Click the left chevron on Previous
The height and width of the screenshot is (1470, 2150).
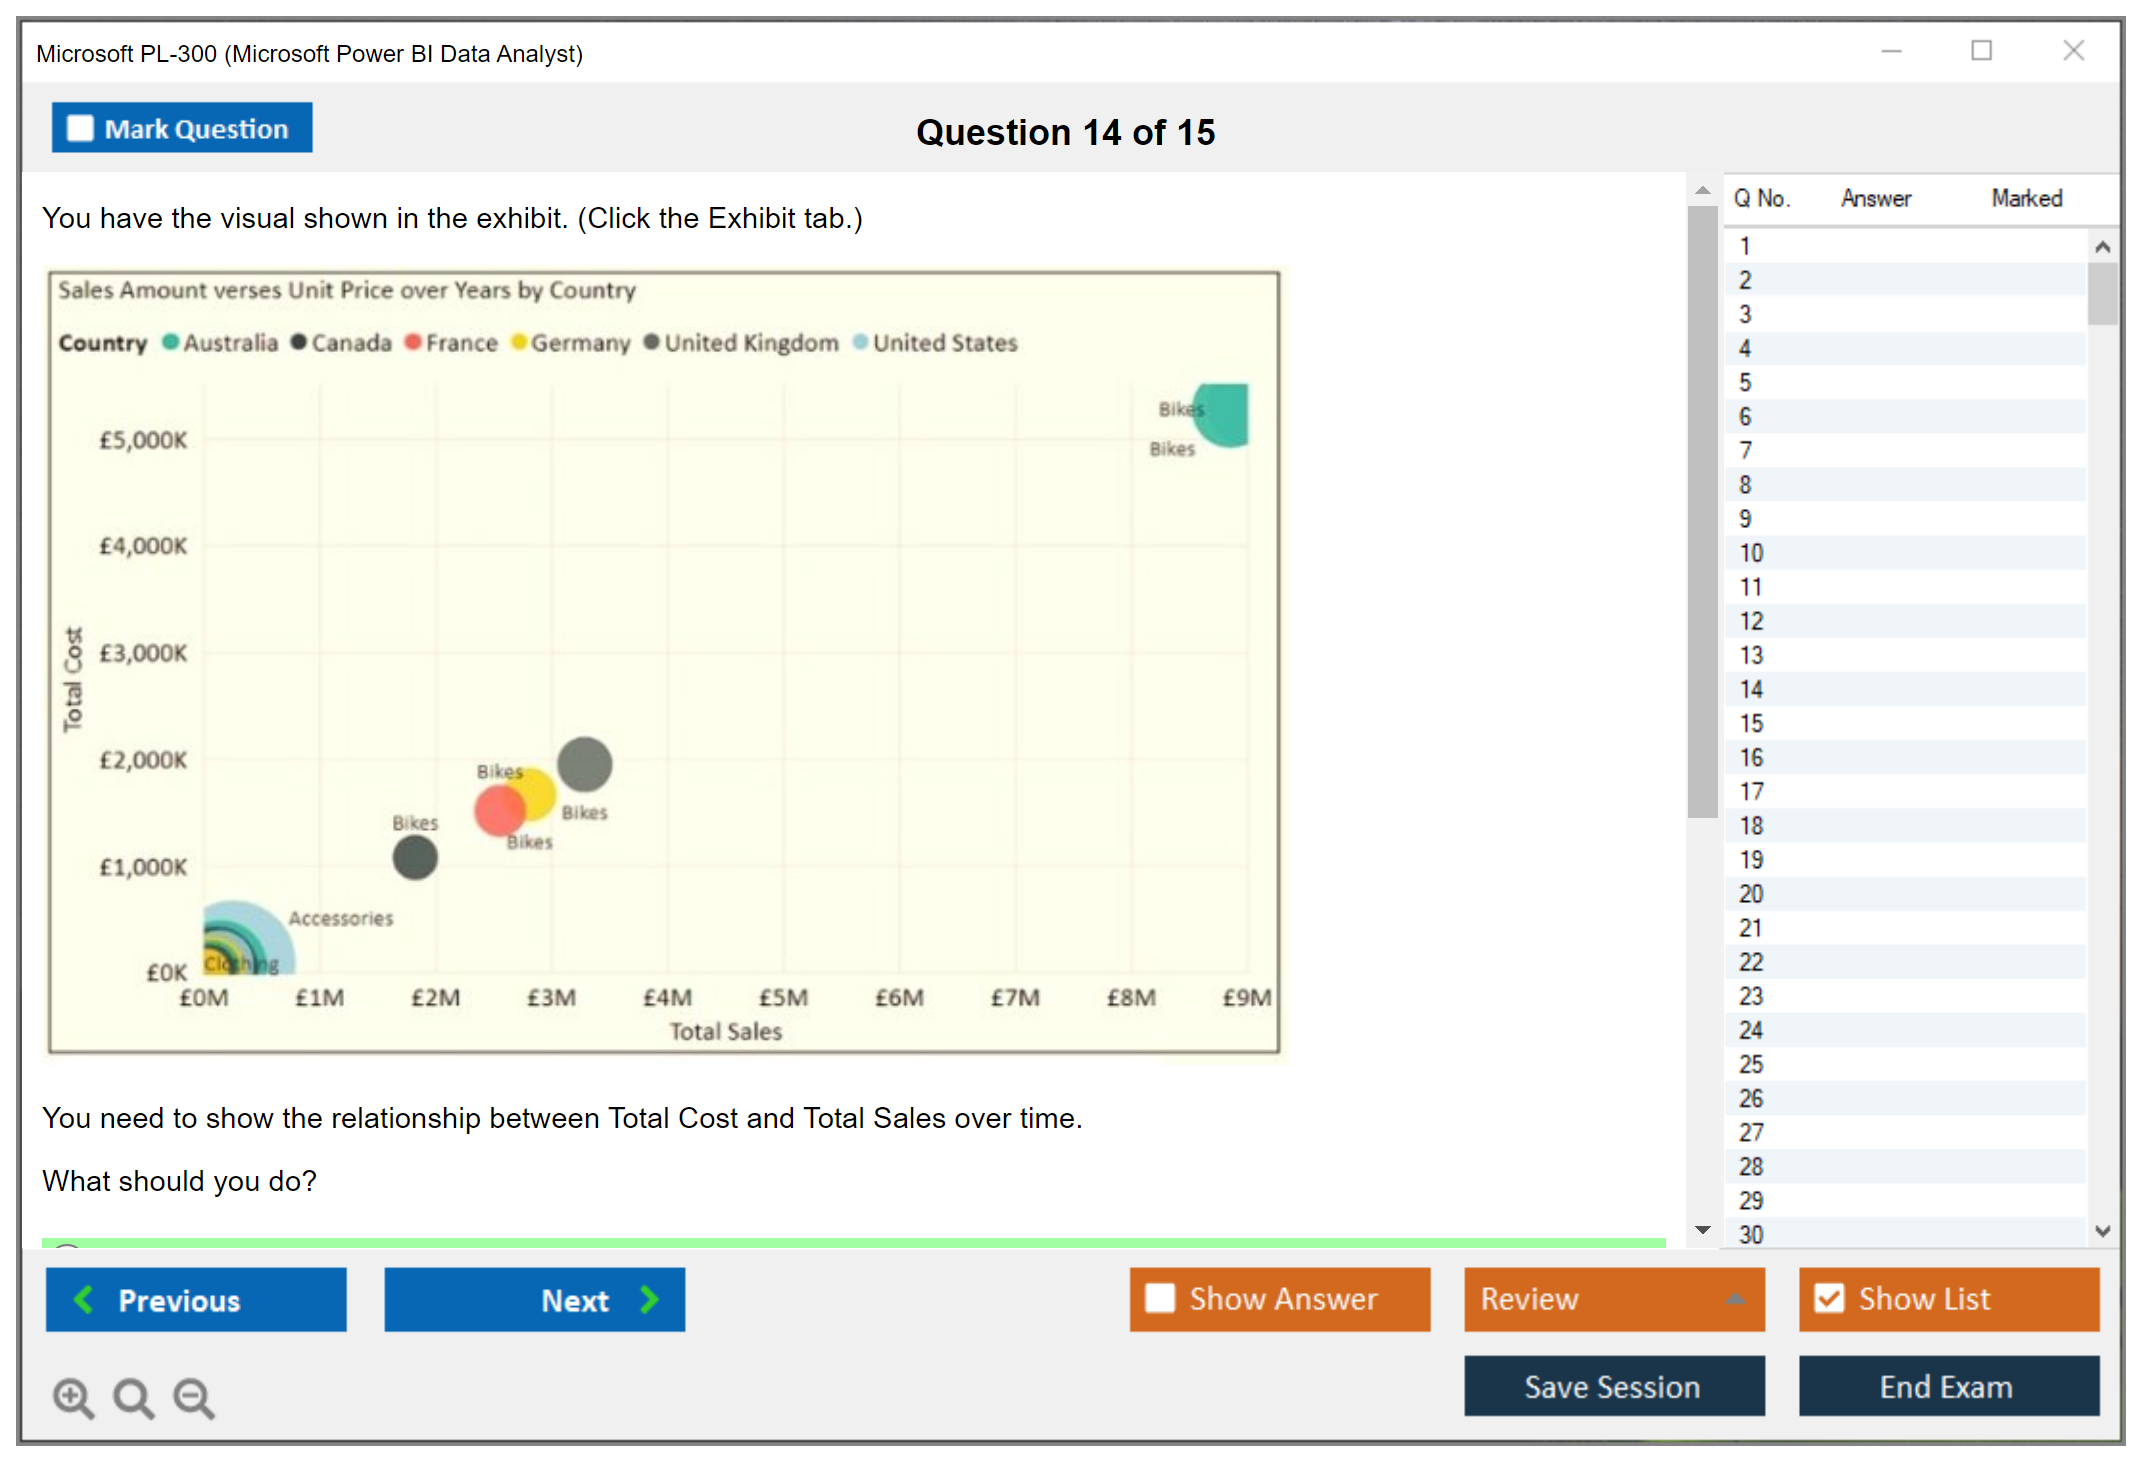84,1299
